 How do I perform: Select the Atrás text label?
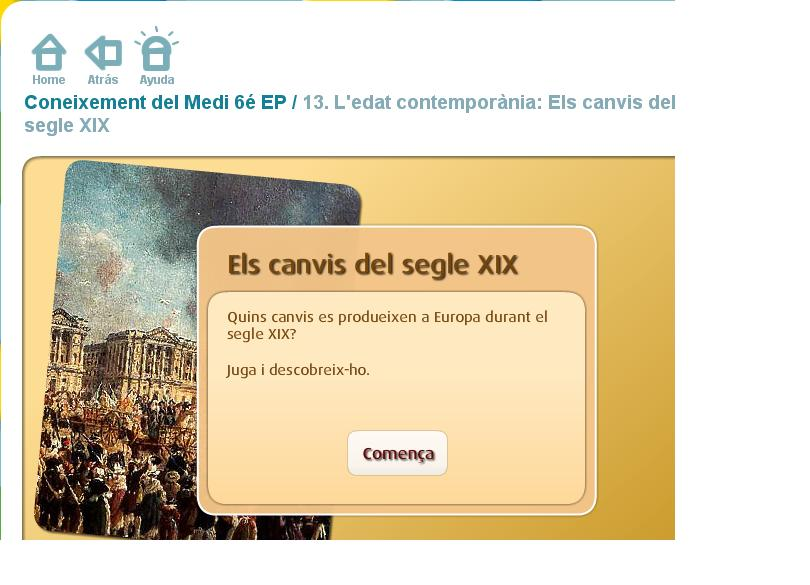(x=103, y=80)
